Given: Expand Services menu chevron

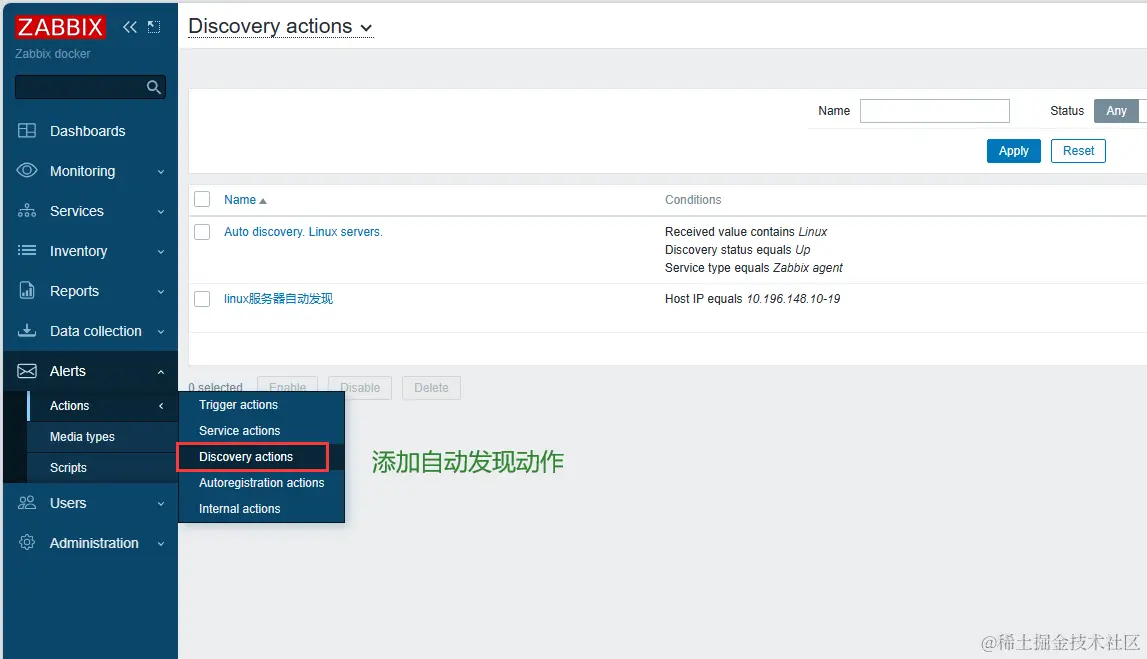Looking at the screenshot, I should click(161, 212).
